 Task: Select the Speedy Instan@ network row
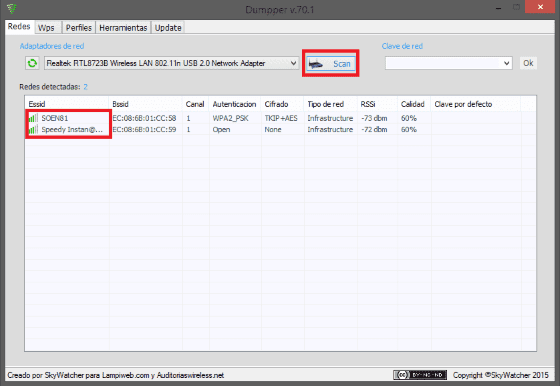pyautogui.click(x=280, y=130)
